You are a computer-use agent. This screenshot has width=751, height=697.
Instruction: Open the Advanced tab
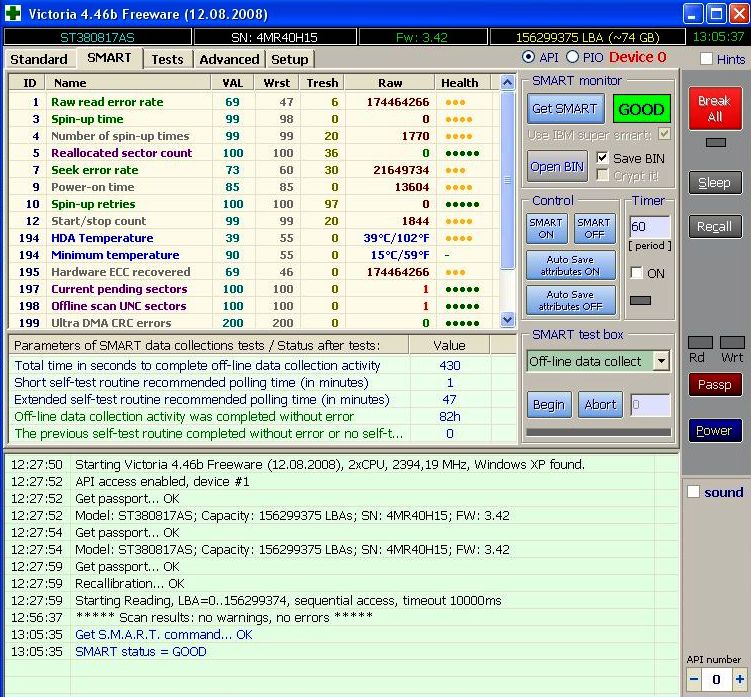(x=229, y=59)
